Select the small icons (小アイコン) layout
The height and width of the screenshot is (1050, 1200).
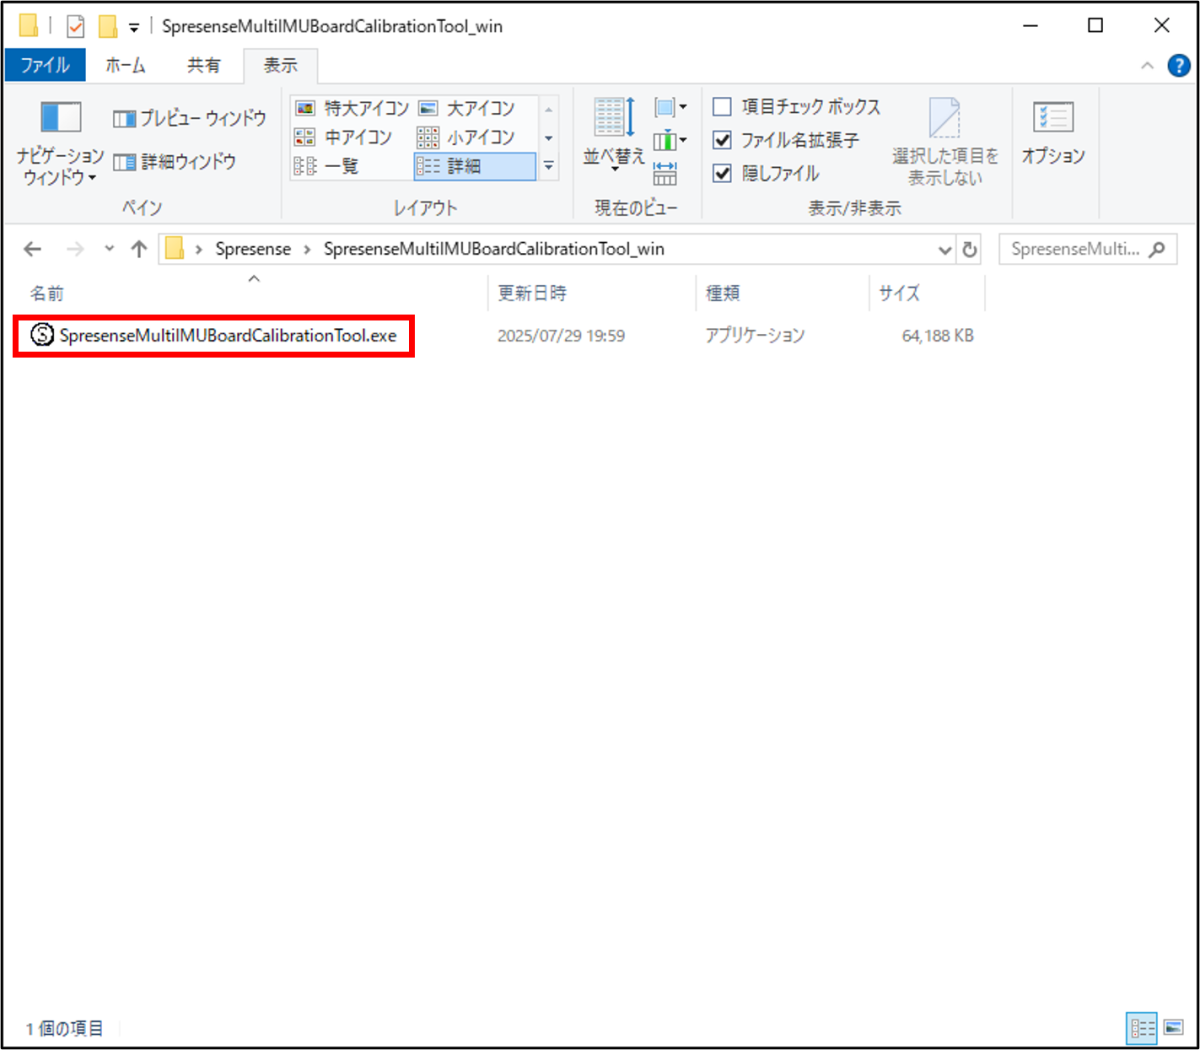click(467, 137)
